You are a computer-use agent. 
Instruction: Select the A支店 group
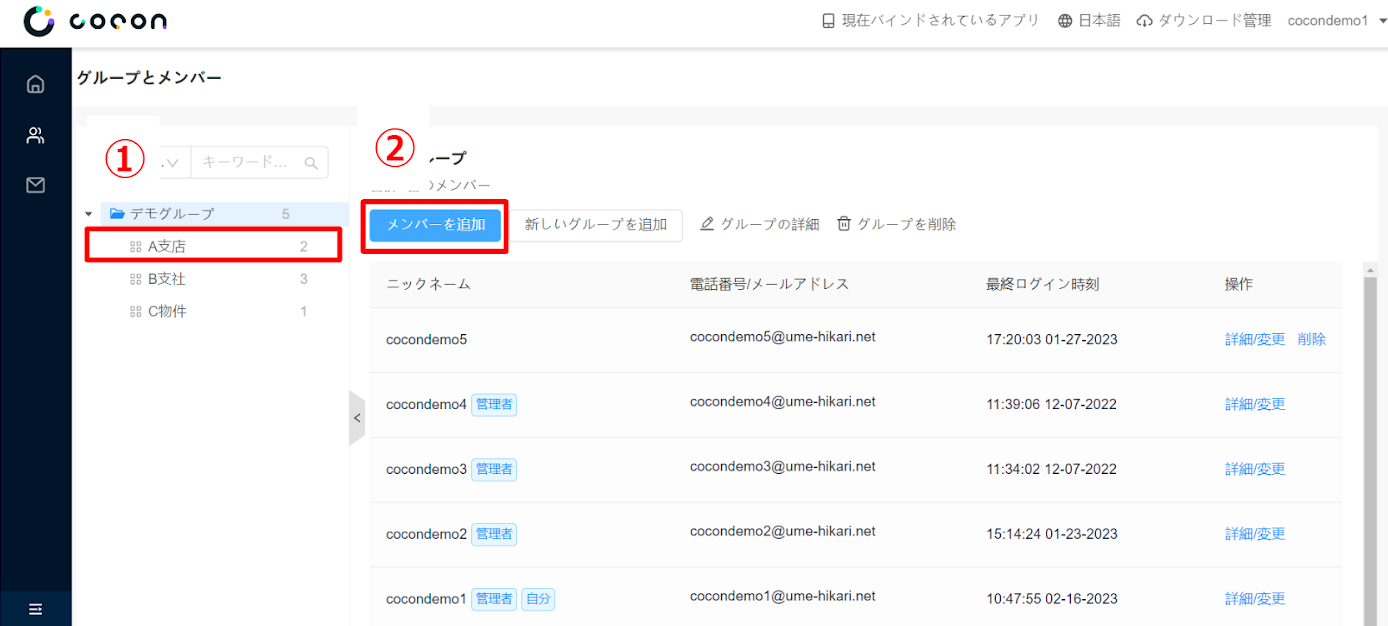[214, 246]
